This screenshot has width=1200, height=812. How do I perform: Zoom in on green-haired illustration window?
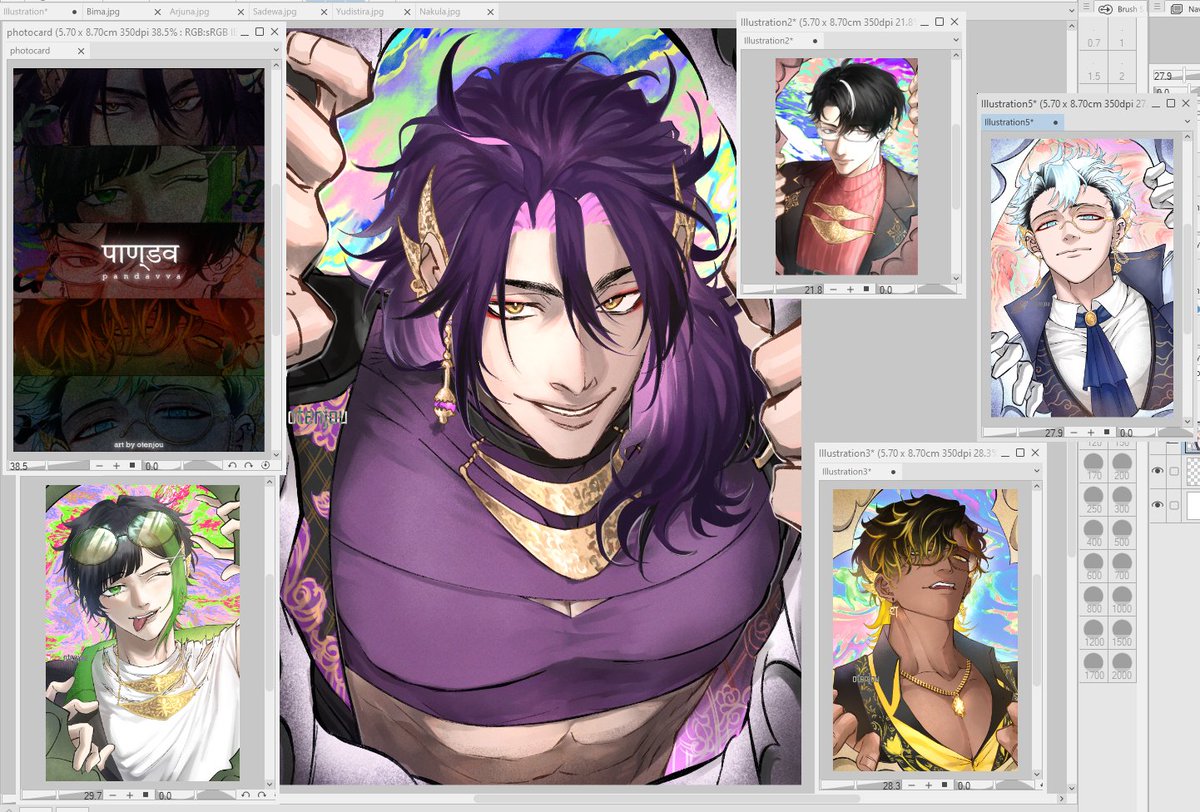click(130, 796)
